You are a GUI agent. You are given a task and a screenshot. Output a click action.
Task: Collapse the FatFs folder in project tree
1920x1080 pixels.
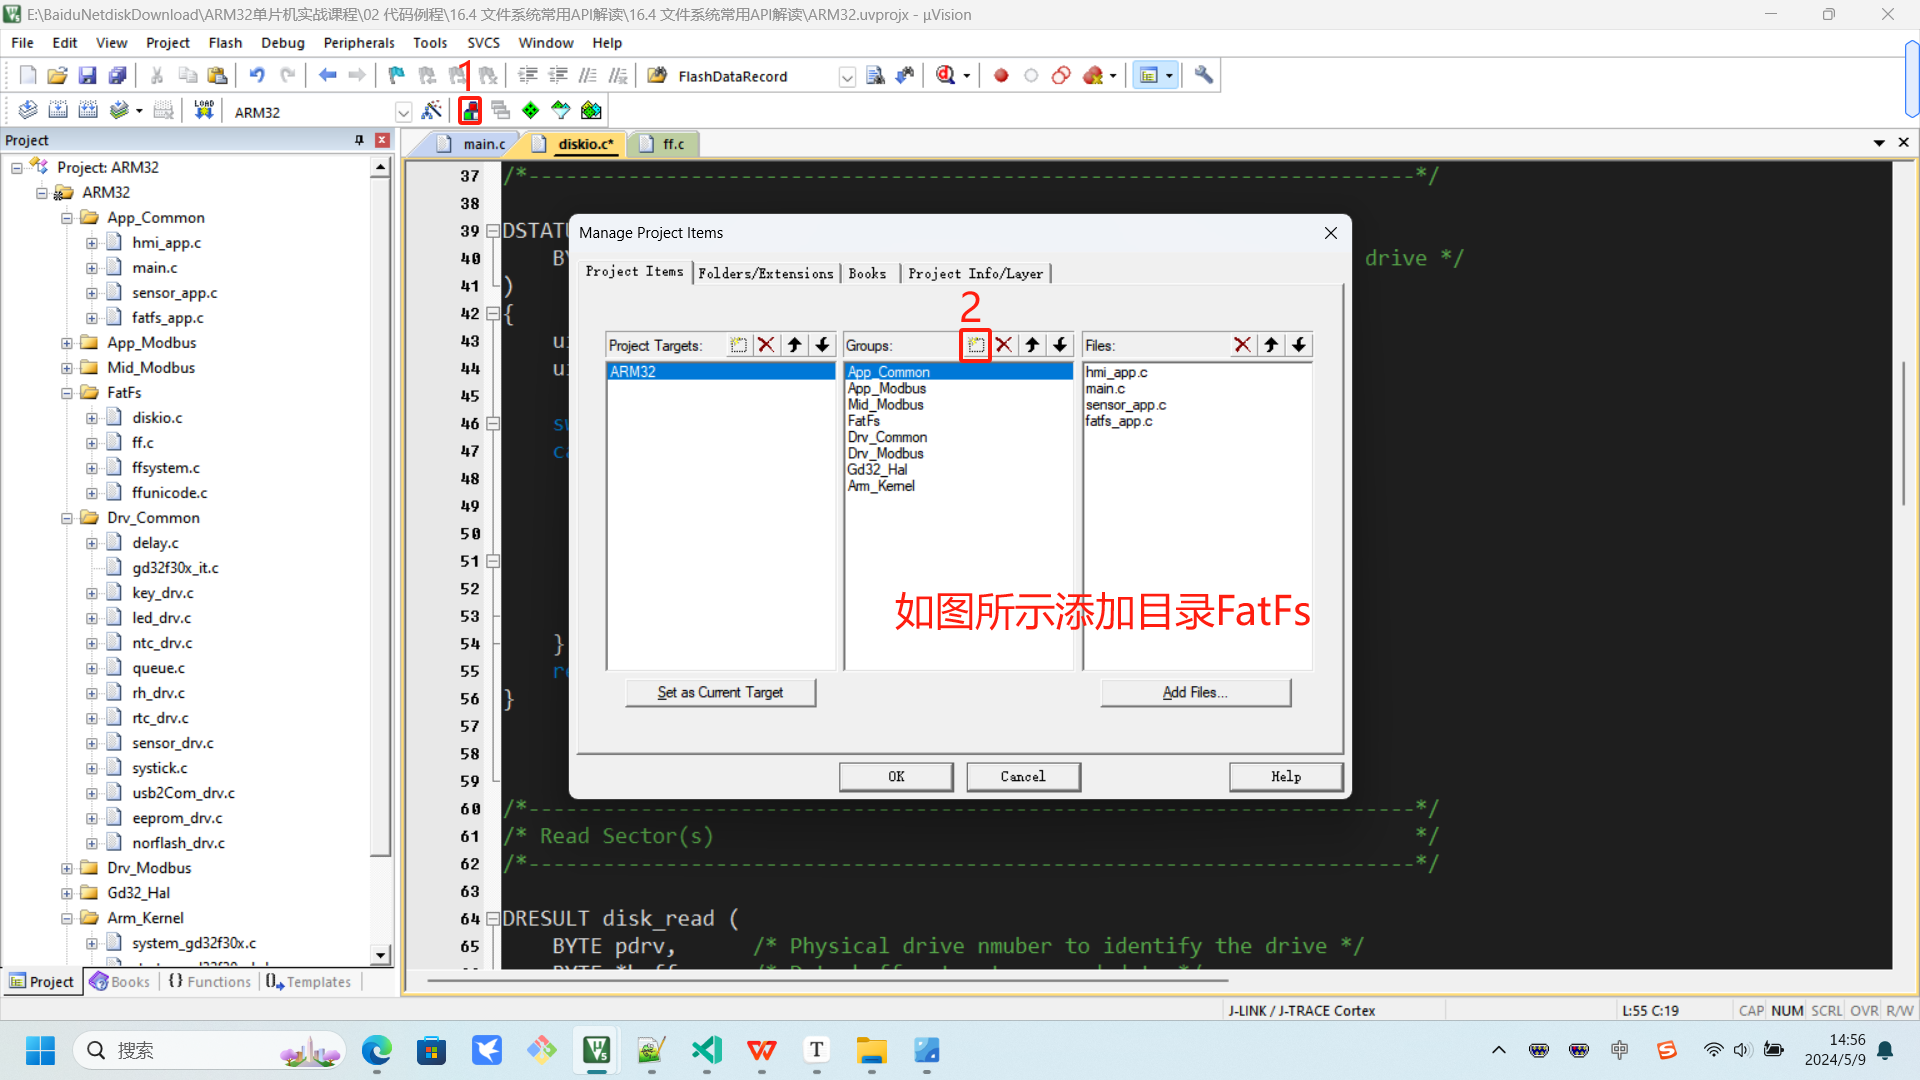click(67, 393)
